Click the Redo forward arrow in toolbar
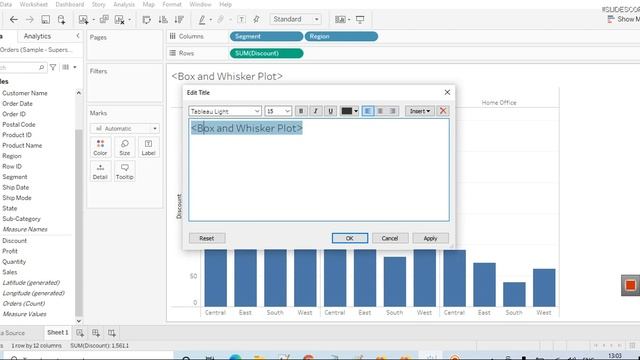Viewport: 640px width, 360px height. [29, 20]
